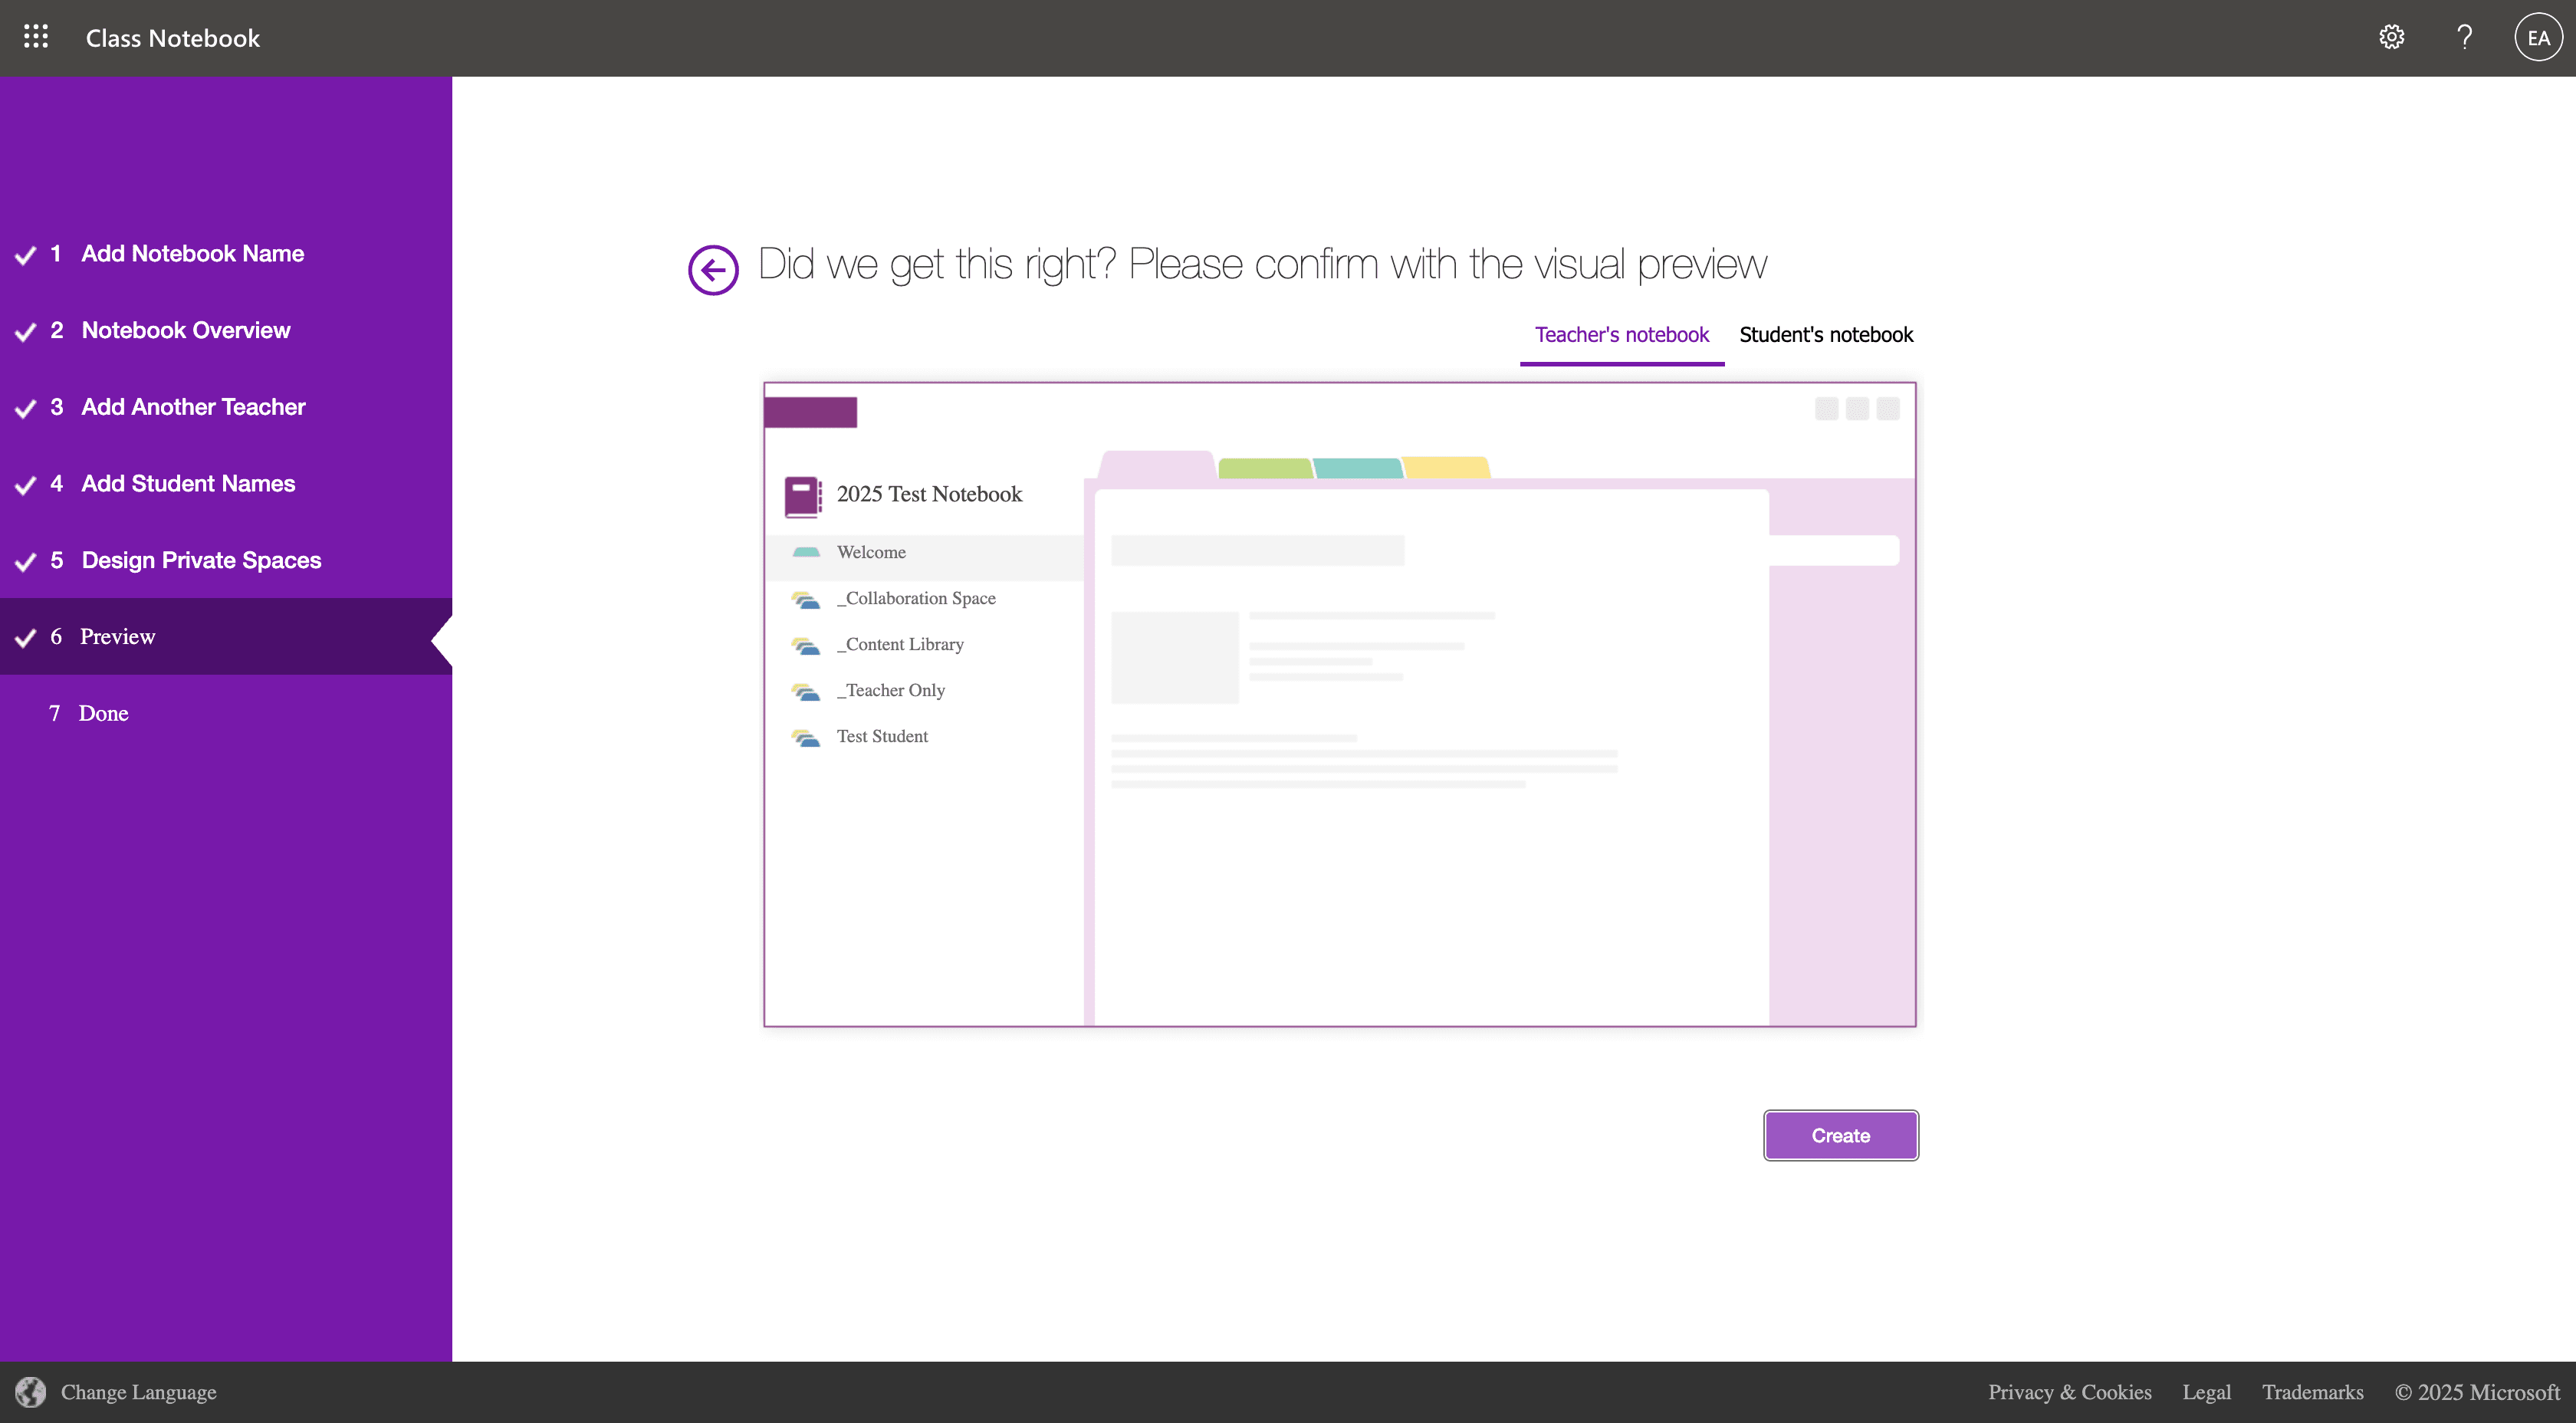The height and width of the screenshot is (1423, 2576).
Task: Click the © 2025 Microsoft text
Action: click(x=2477, y=1392)
